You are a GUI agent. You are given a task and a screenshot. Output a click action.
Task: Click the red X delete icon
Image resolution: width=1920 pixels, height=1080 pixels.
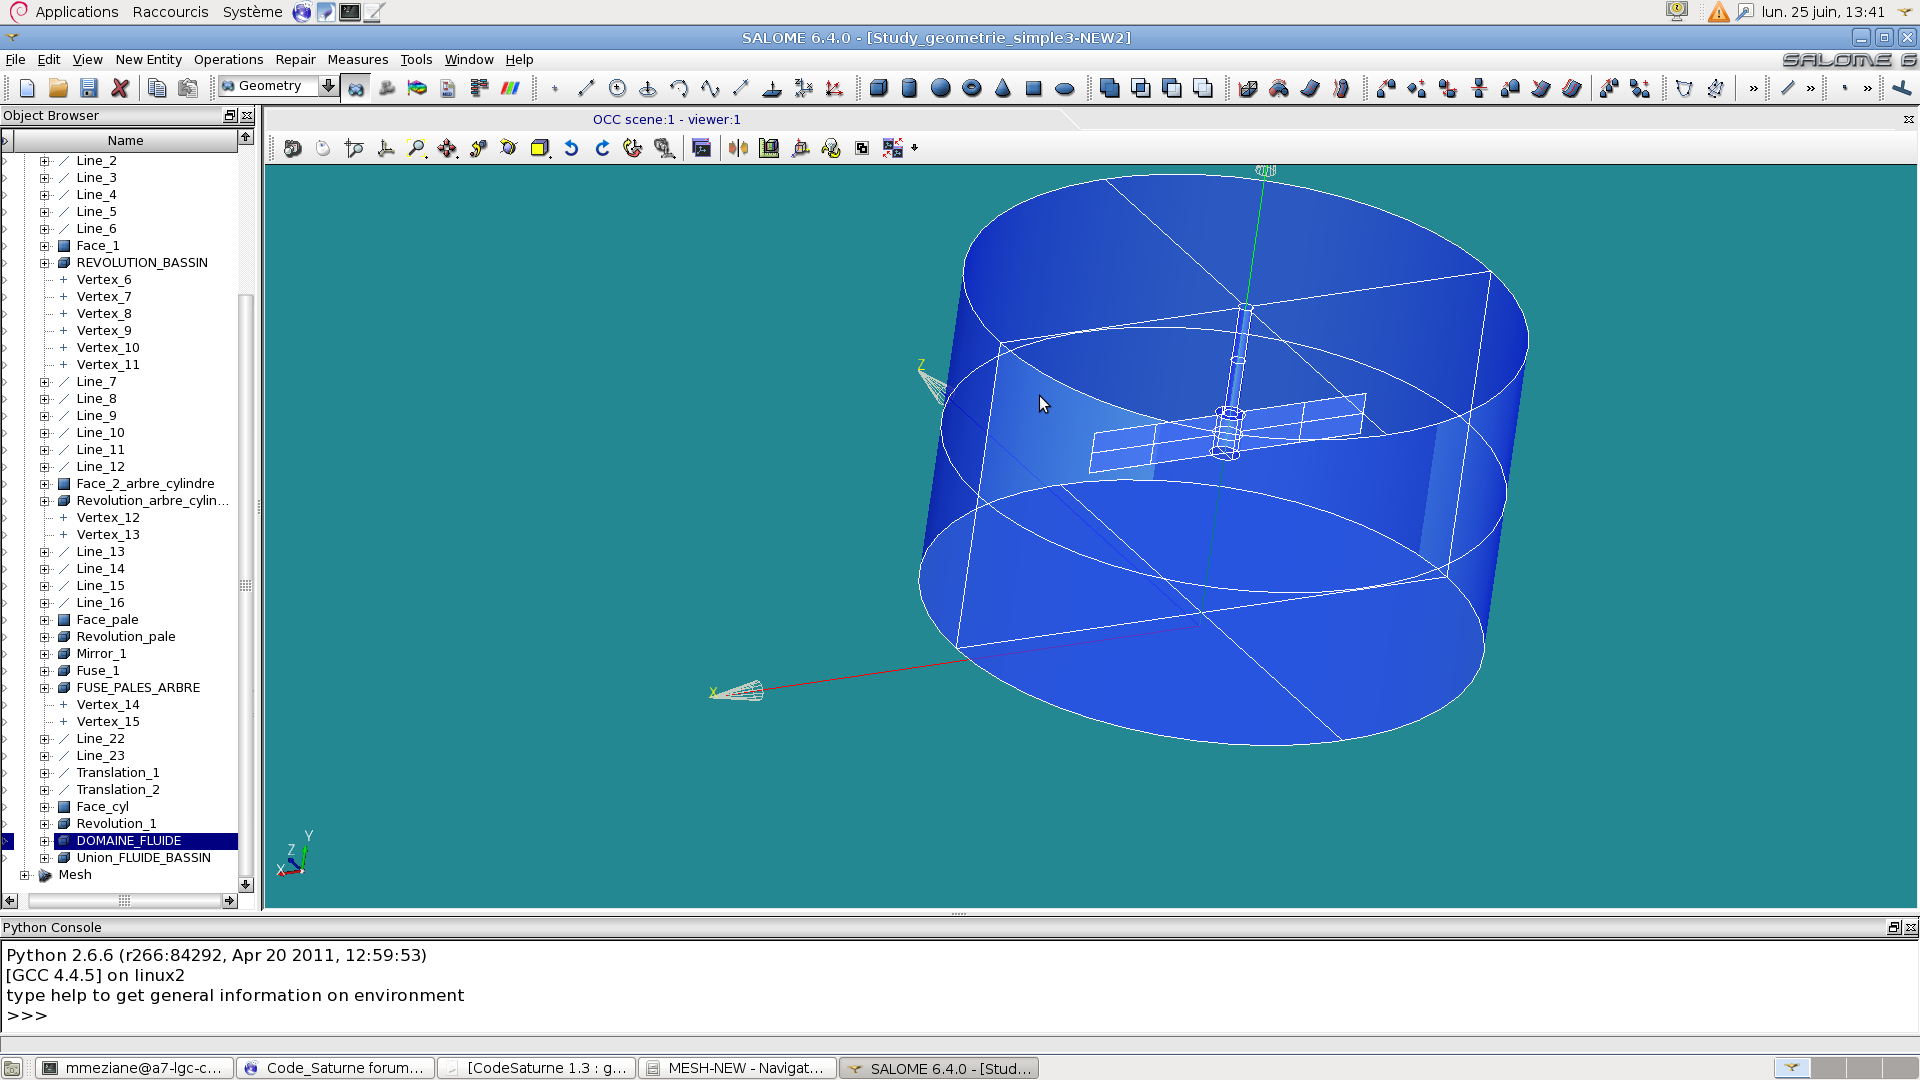(120, 88)
